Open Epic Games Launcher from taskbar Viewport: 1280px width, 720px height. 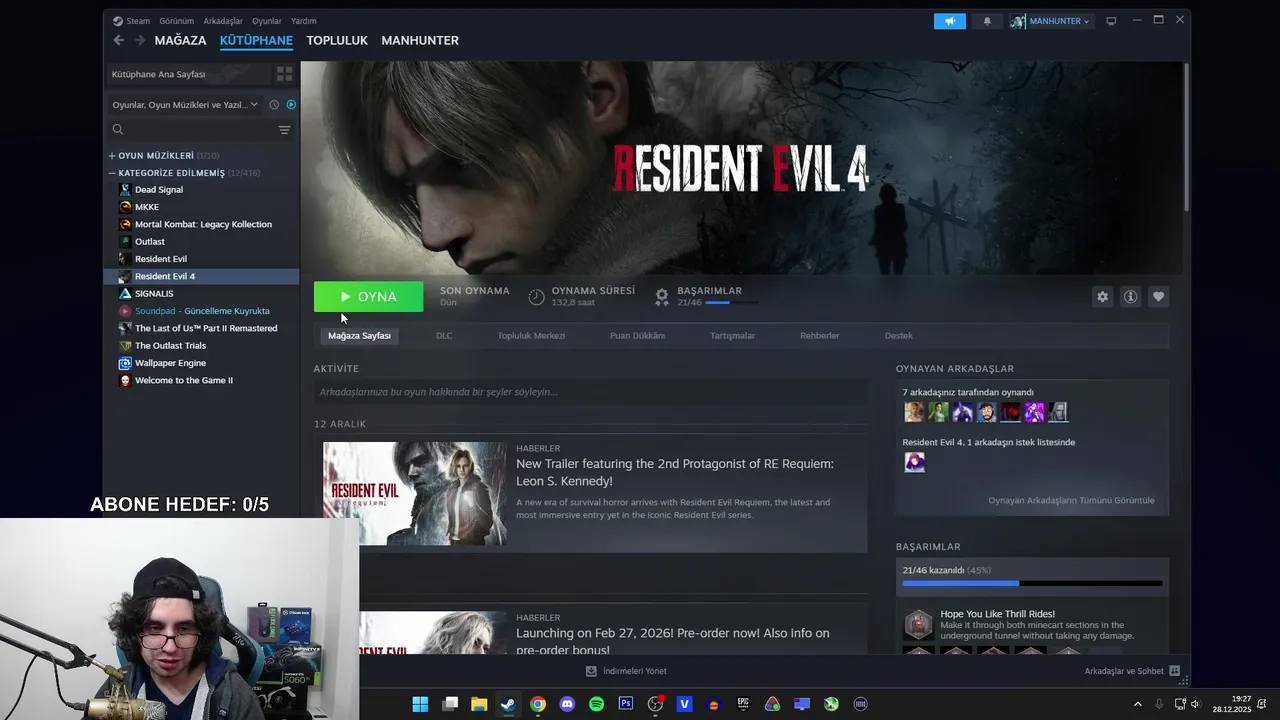[743, 704]
